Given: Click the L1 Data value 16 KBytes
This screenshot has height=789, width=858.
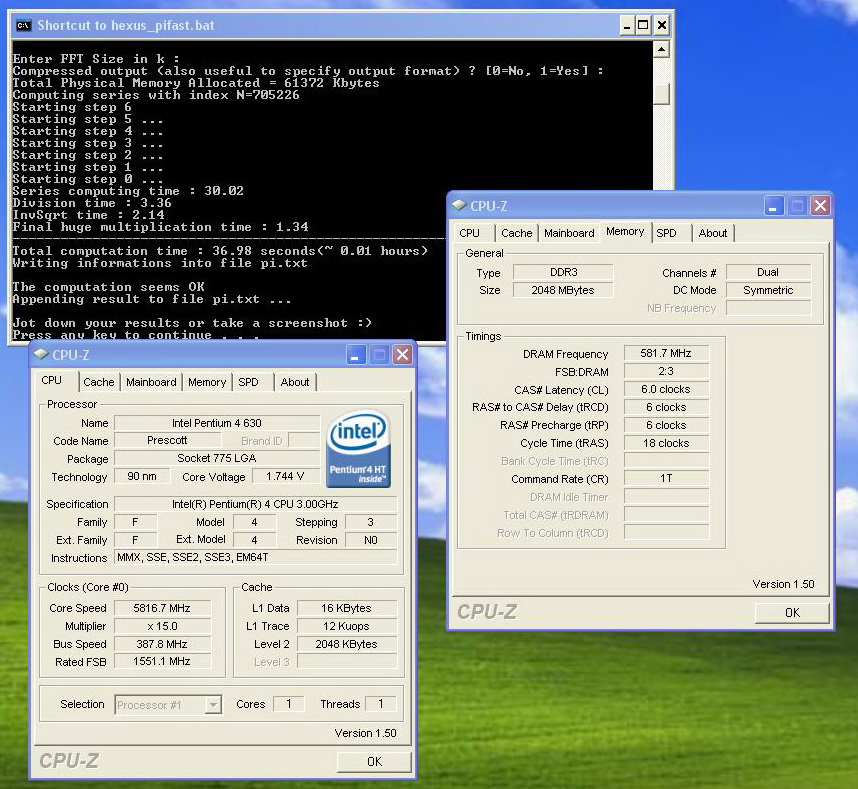Looking at the screenshot, I should (x=346, y=608).
